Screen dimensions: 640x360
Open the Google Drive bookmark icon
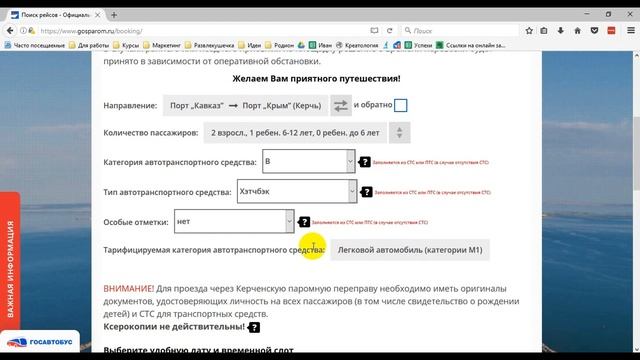click(301, 45)
